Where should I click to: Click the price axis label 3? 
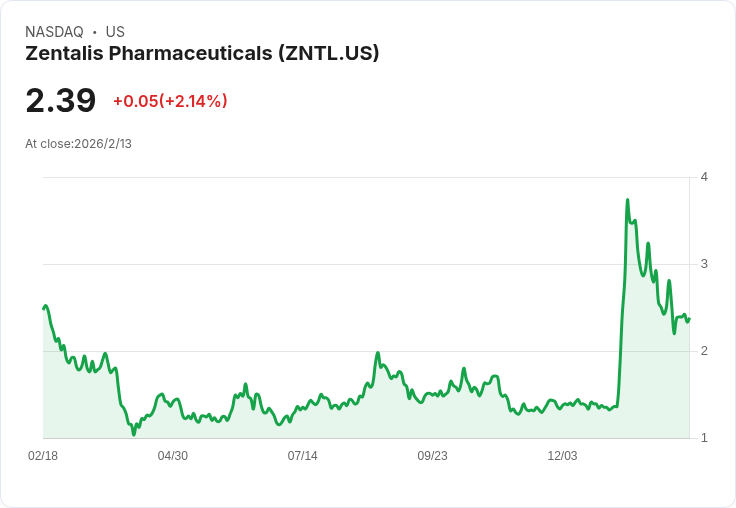[704, 264]
